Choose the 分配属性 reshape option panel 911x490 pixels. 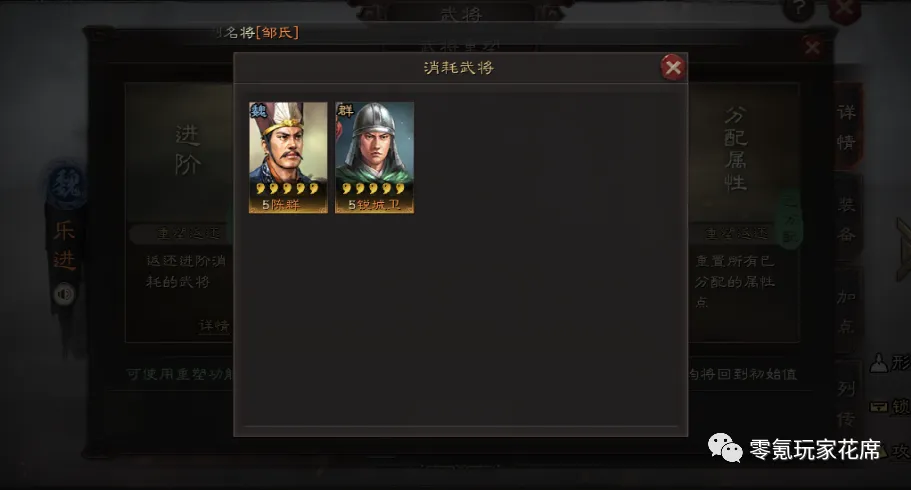pos(744,212)
